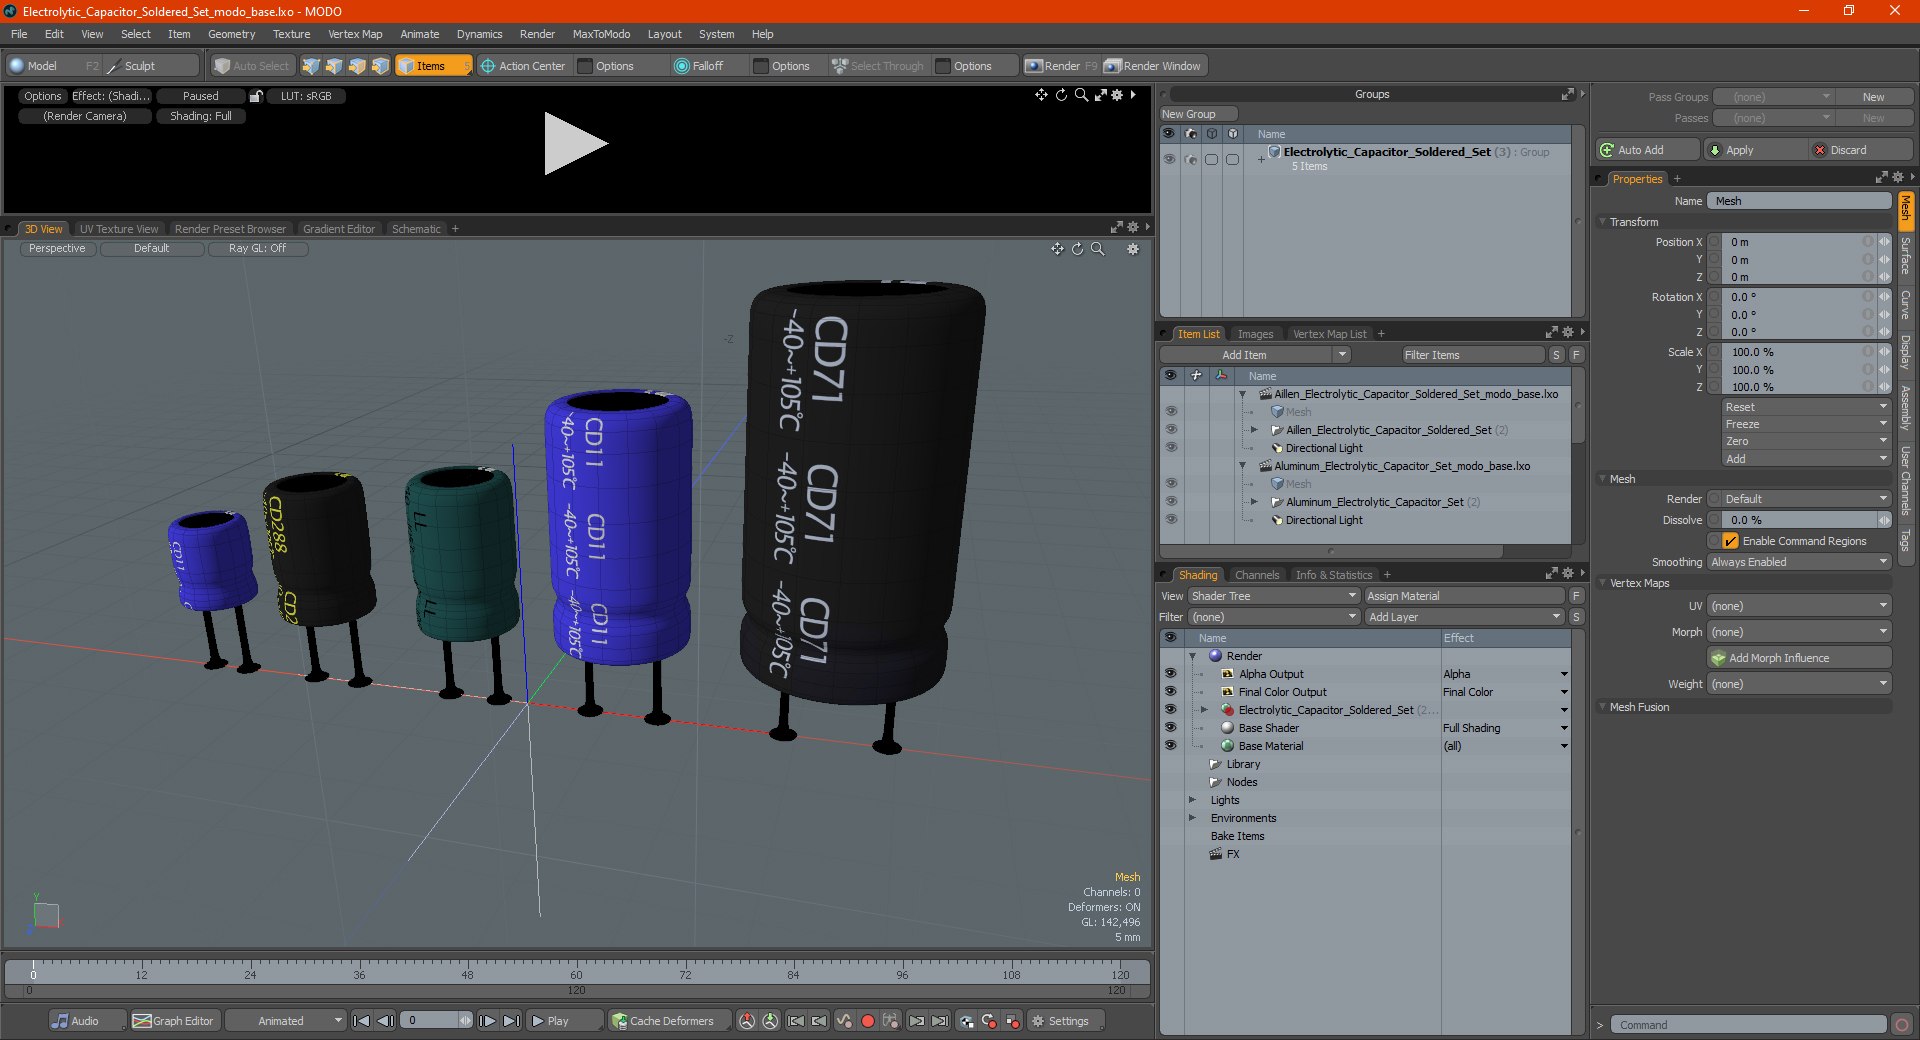Select the Action Center tool
Screen dimensions: 1920x1040
(523, 66)
